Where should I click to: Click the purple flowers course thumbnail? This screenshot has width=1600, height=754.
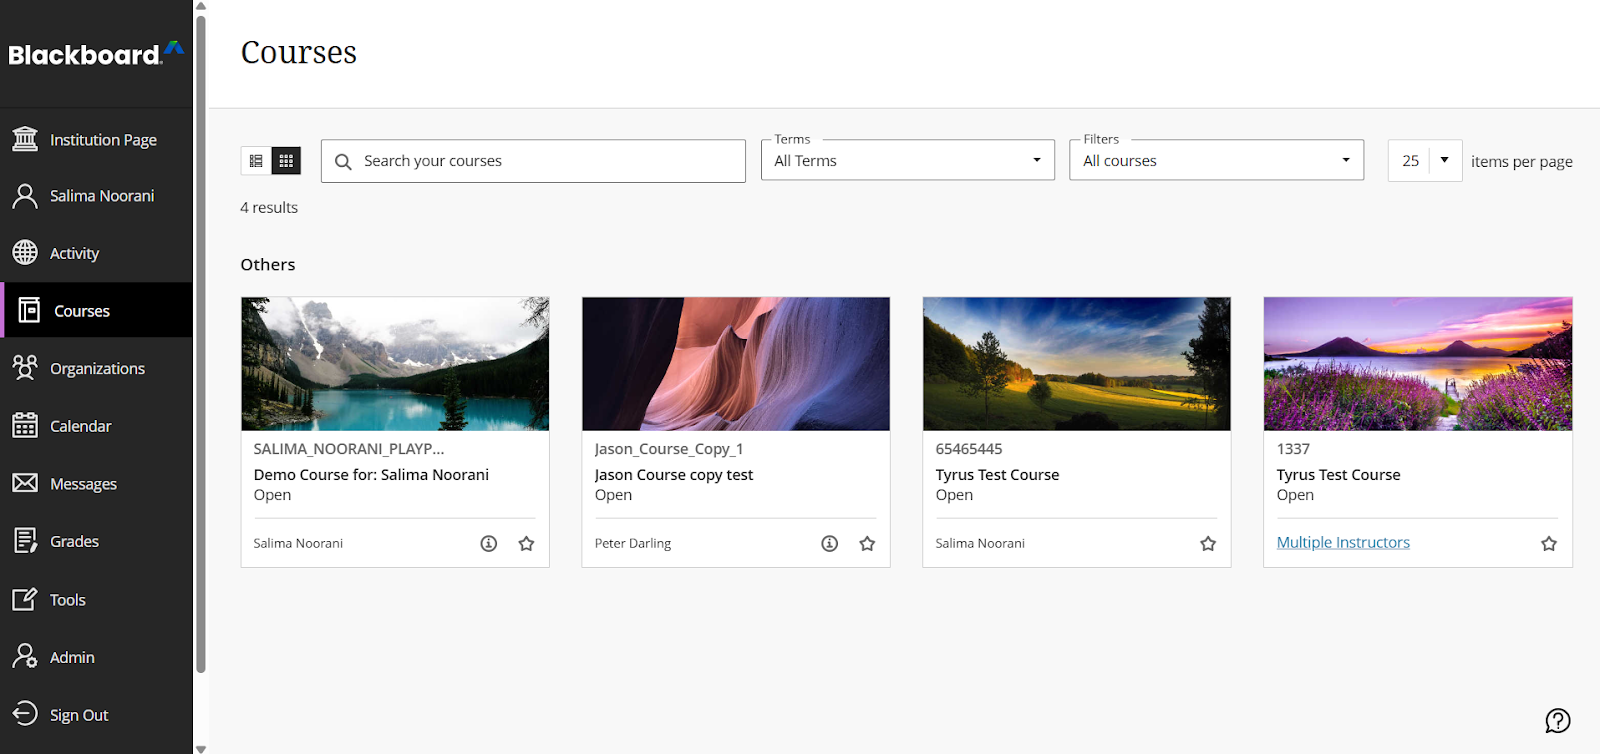point(1418,364)
